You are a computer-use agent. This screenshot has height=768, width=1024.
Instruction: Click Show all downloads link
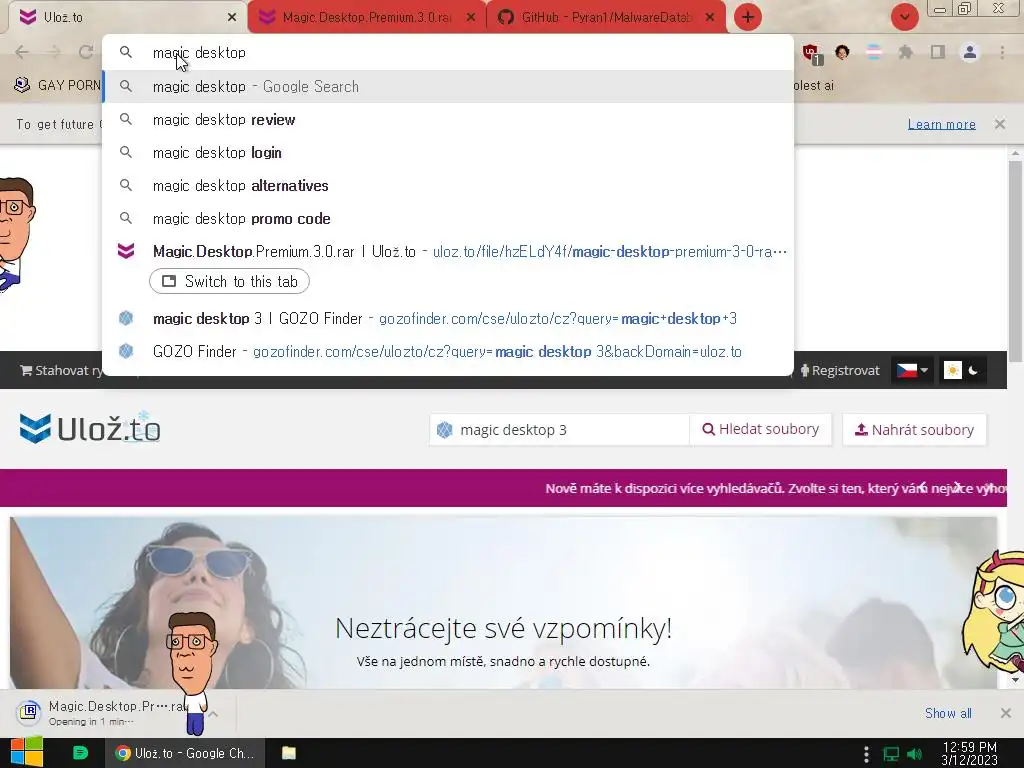pyautogui.click(x=948, y=713)
